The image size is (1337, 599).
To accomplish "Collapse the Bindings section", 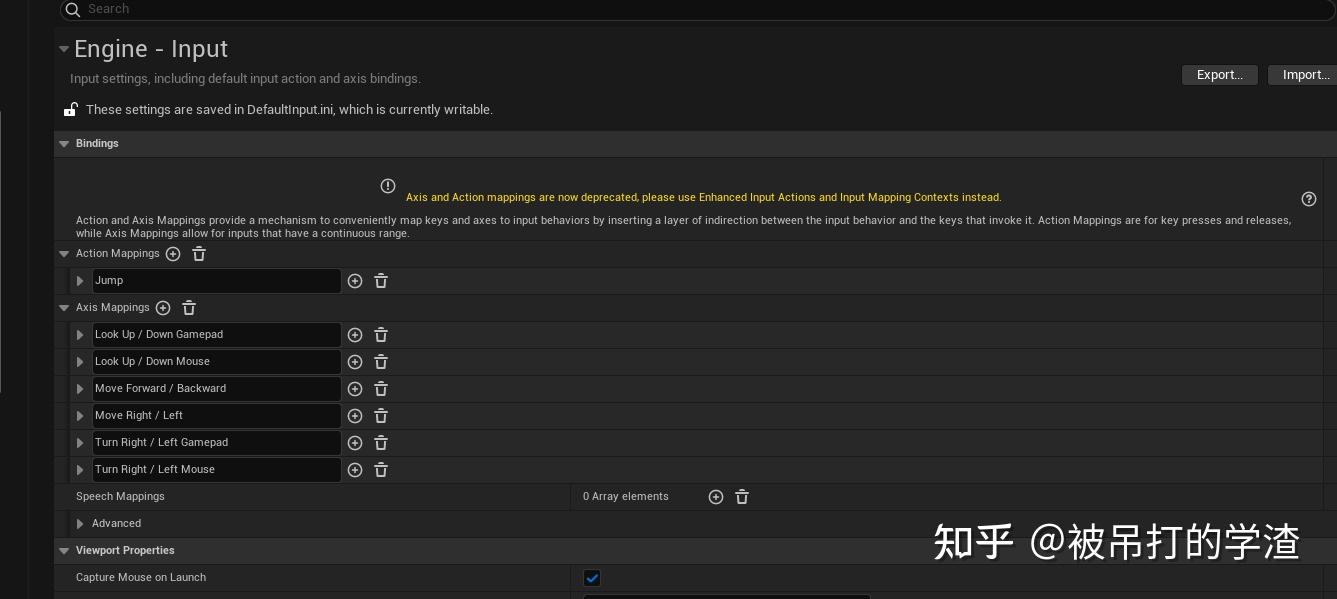I will coord(64,143).
